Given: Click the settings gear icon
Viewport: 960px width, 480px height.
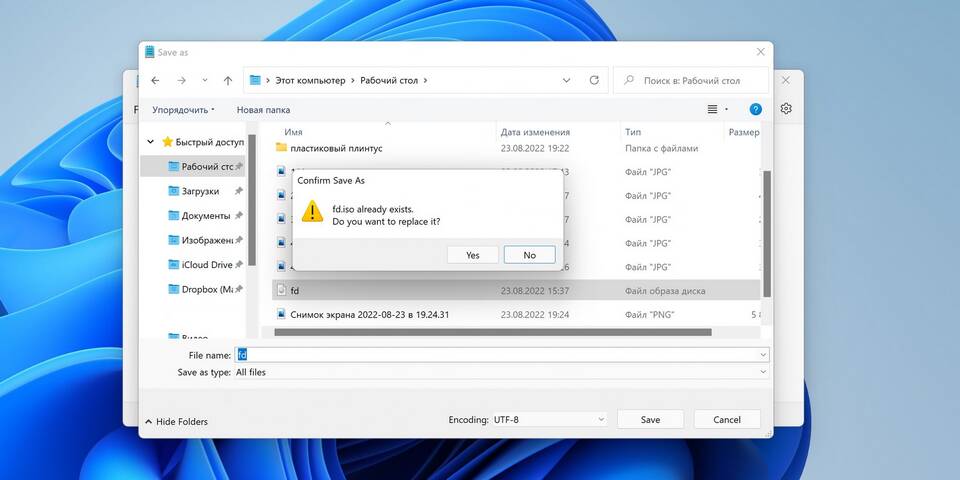Looking at the screenshot, I should pos(786,109).
